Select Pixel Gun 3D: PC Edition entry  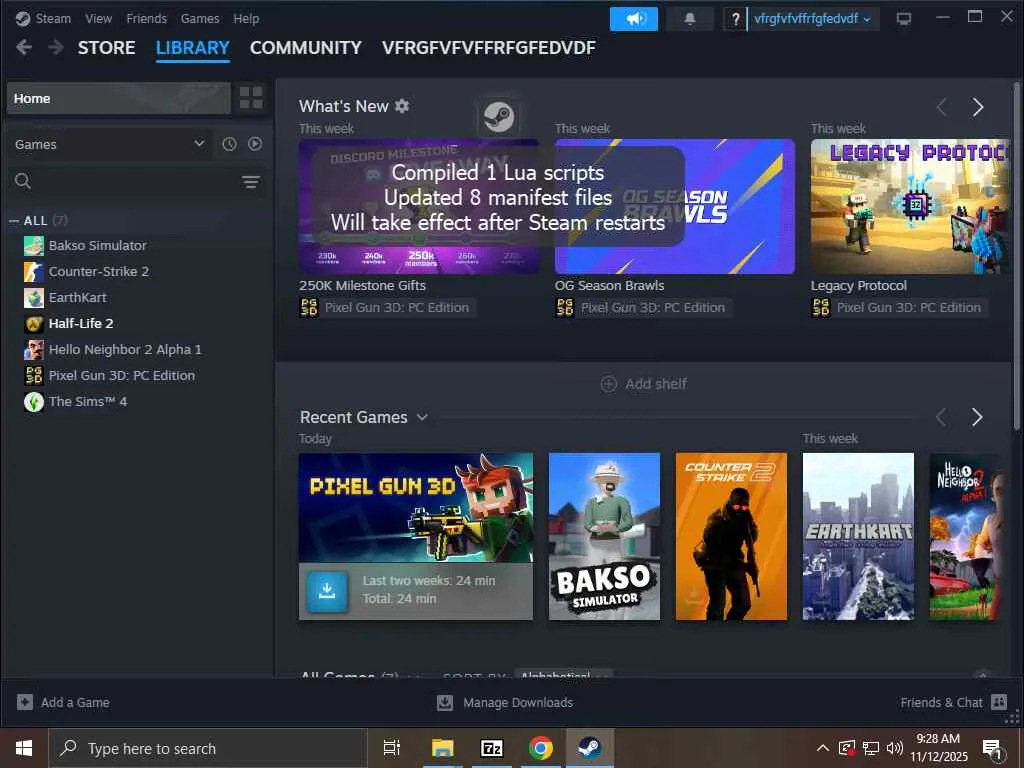(121, 376)
